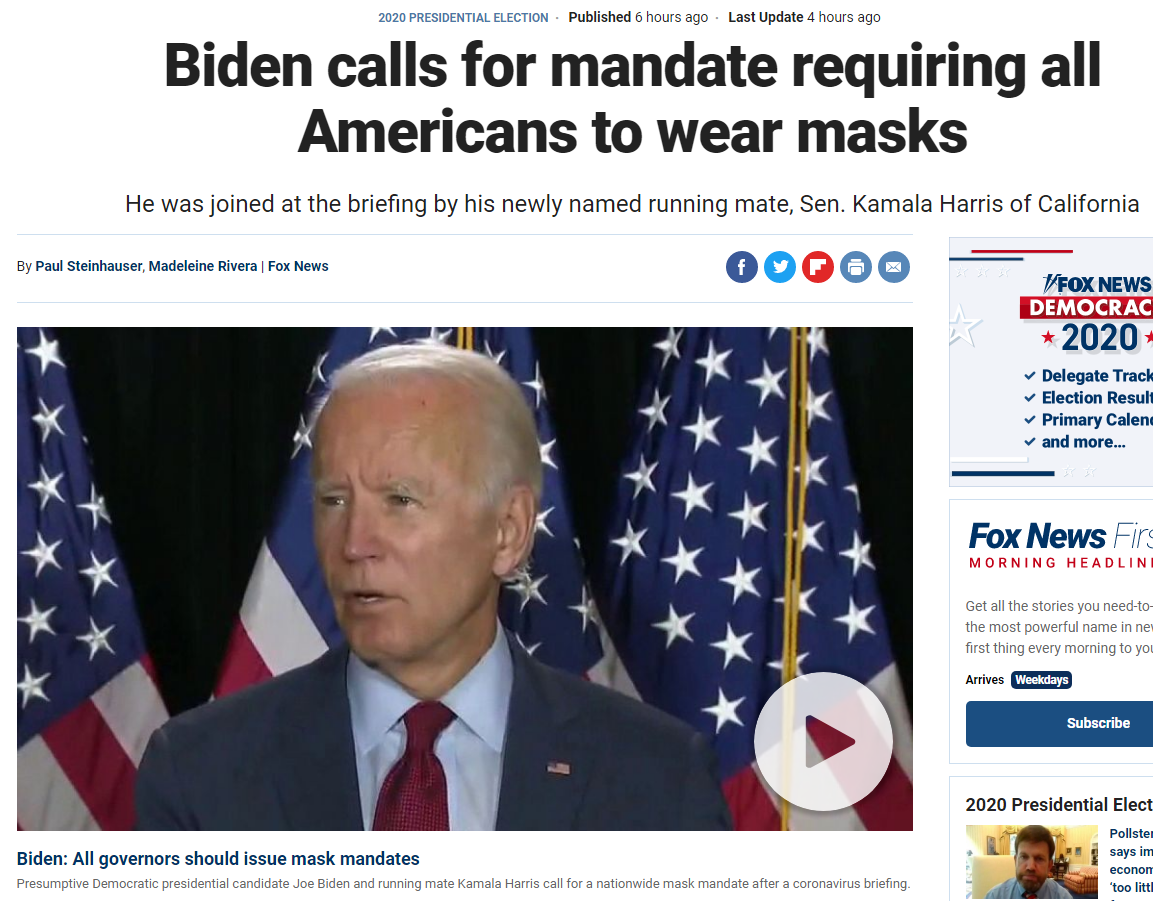
Task: Open author Madeleine Rivera's page
Action: point(203,266)
